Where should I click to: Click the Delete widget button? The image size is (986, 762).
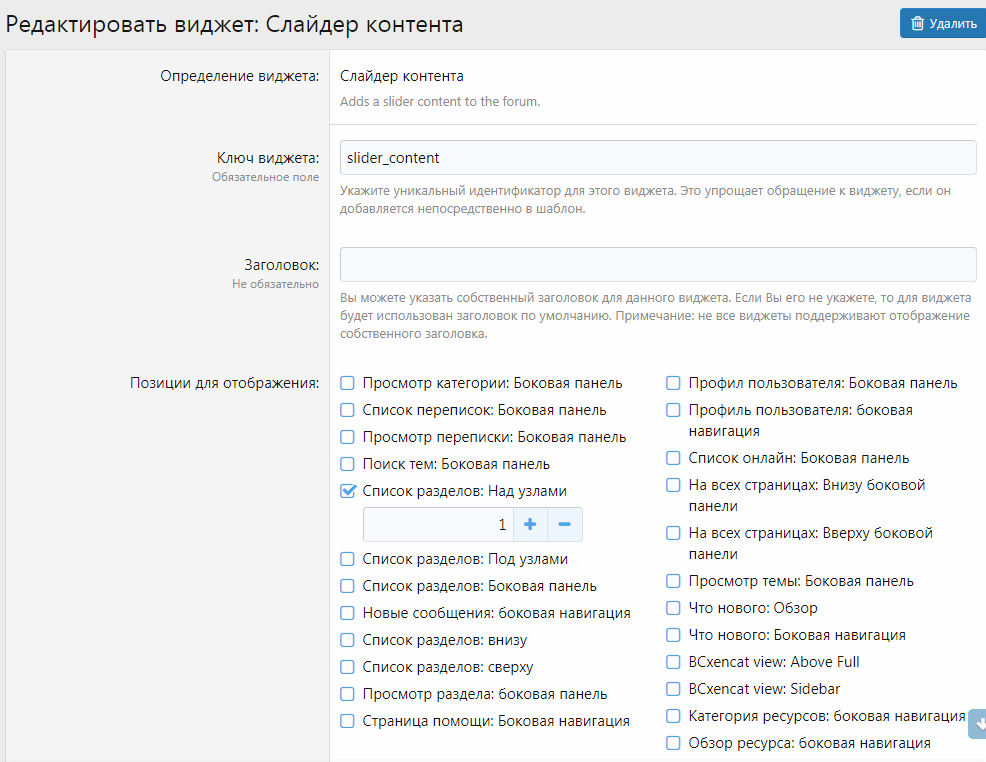[942, 24]
